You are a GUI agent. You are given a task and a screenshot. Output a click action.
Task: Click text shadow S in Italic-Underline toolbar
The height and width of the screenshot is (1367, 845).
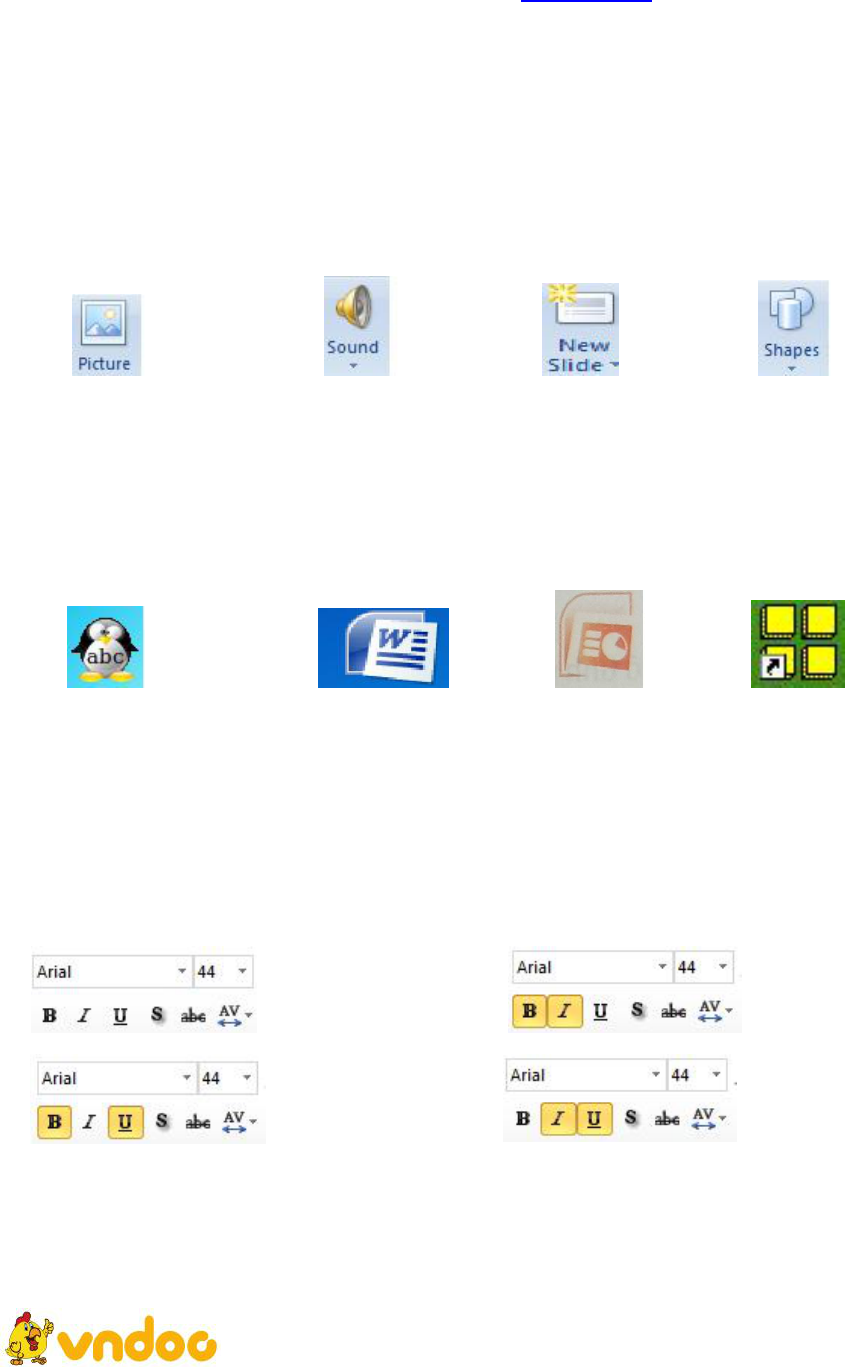pyautogui.click(x=630, y=1119)
